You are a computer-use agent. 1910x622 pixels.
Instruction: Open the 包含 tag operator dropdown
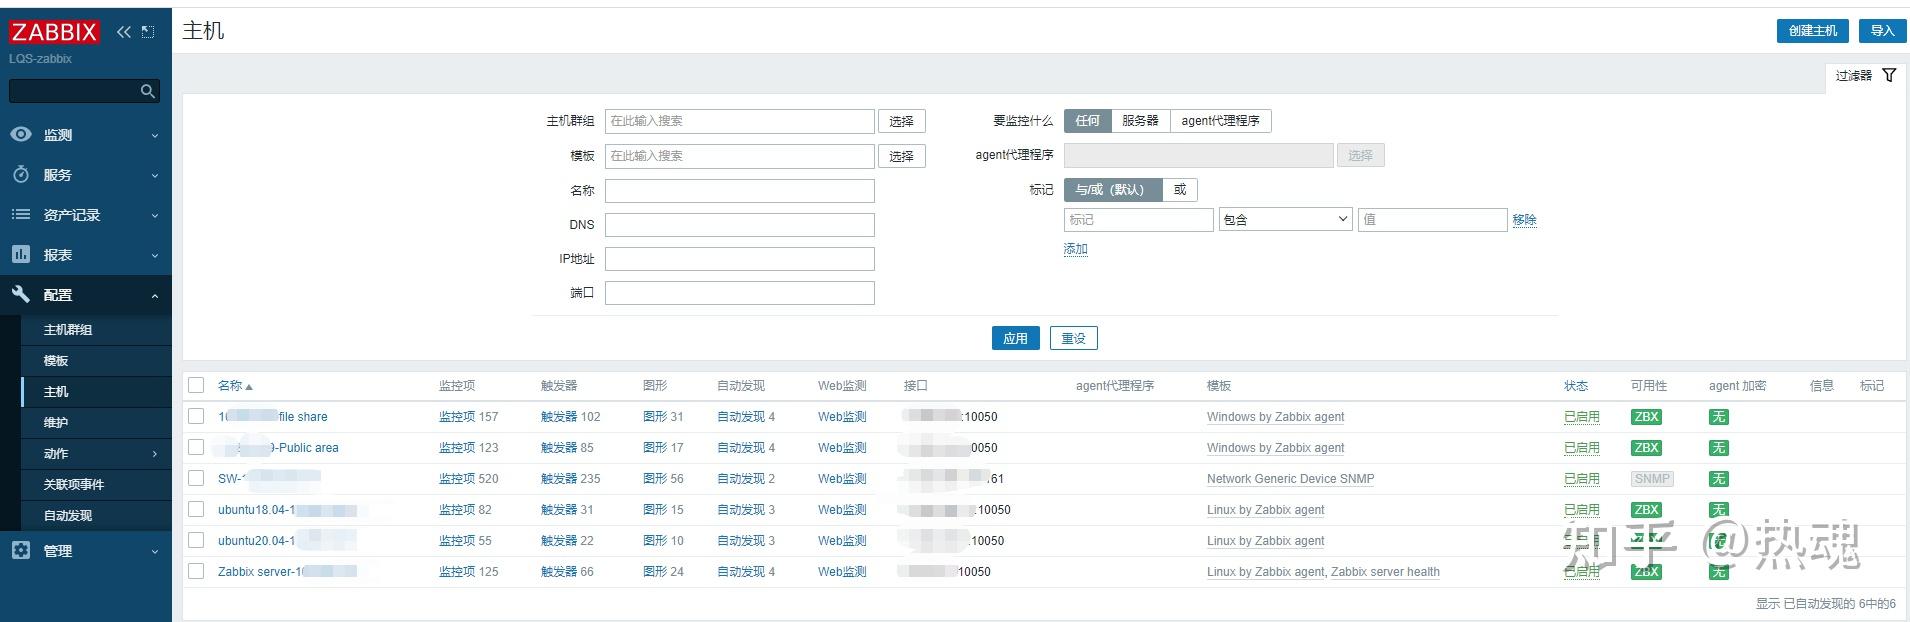point(1285,220)
